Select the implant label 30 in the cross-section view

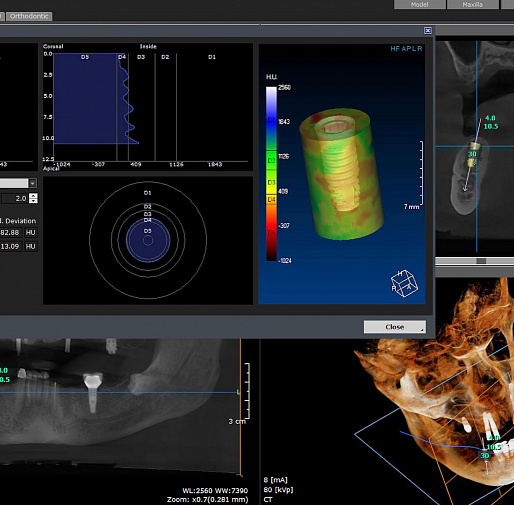tap(472, 154)
